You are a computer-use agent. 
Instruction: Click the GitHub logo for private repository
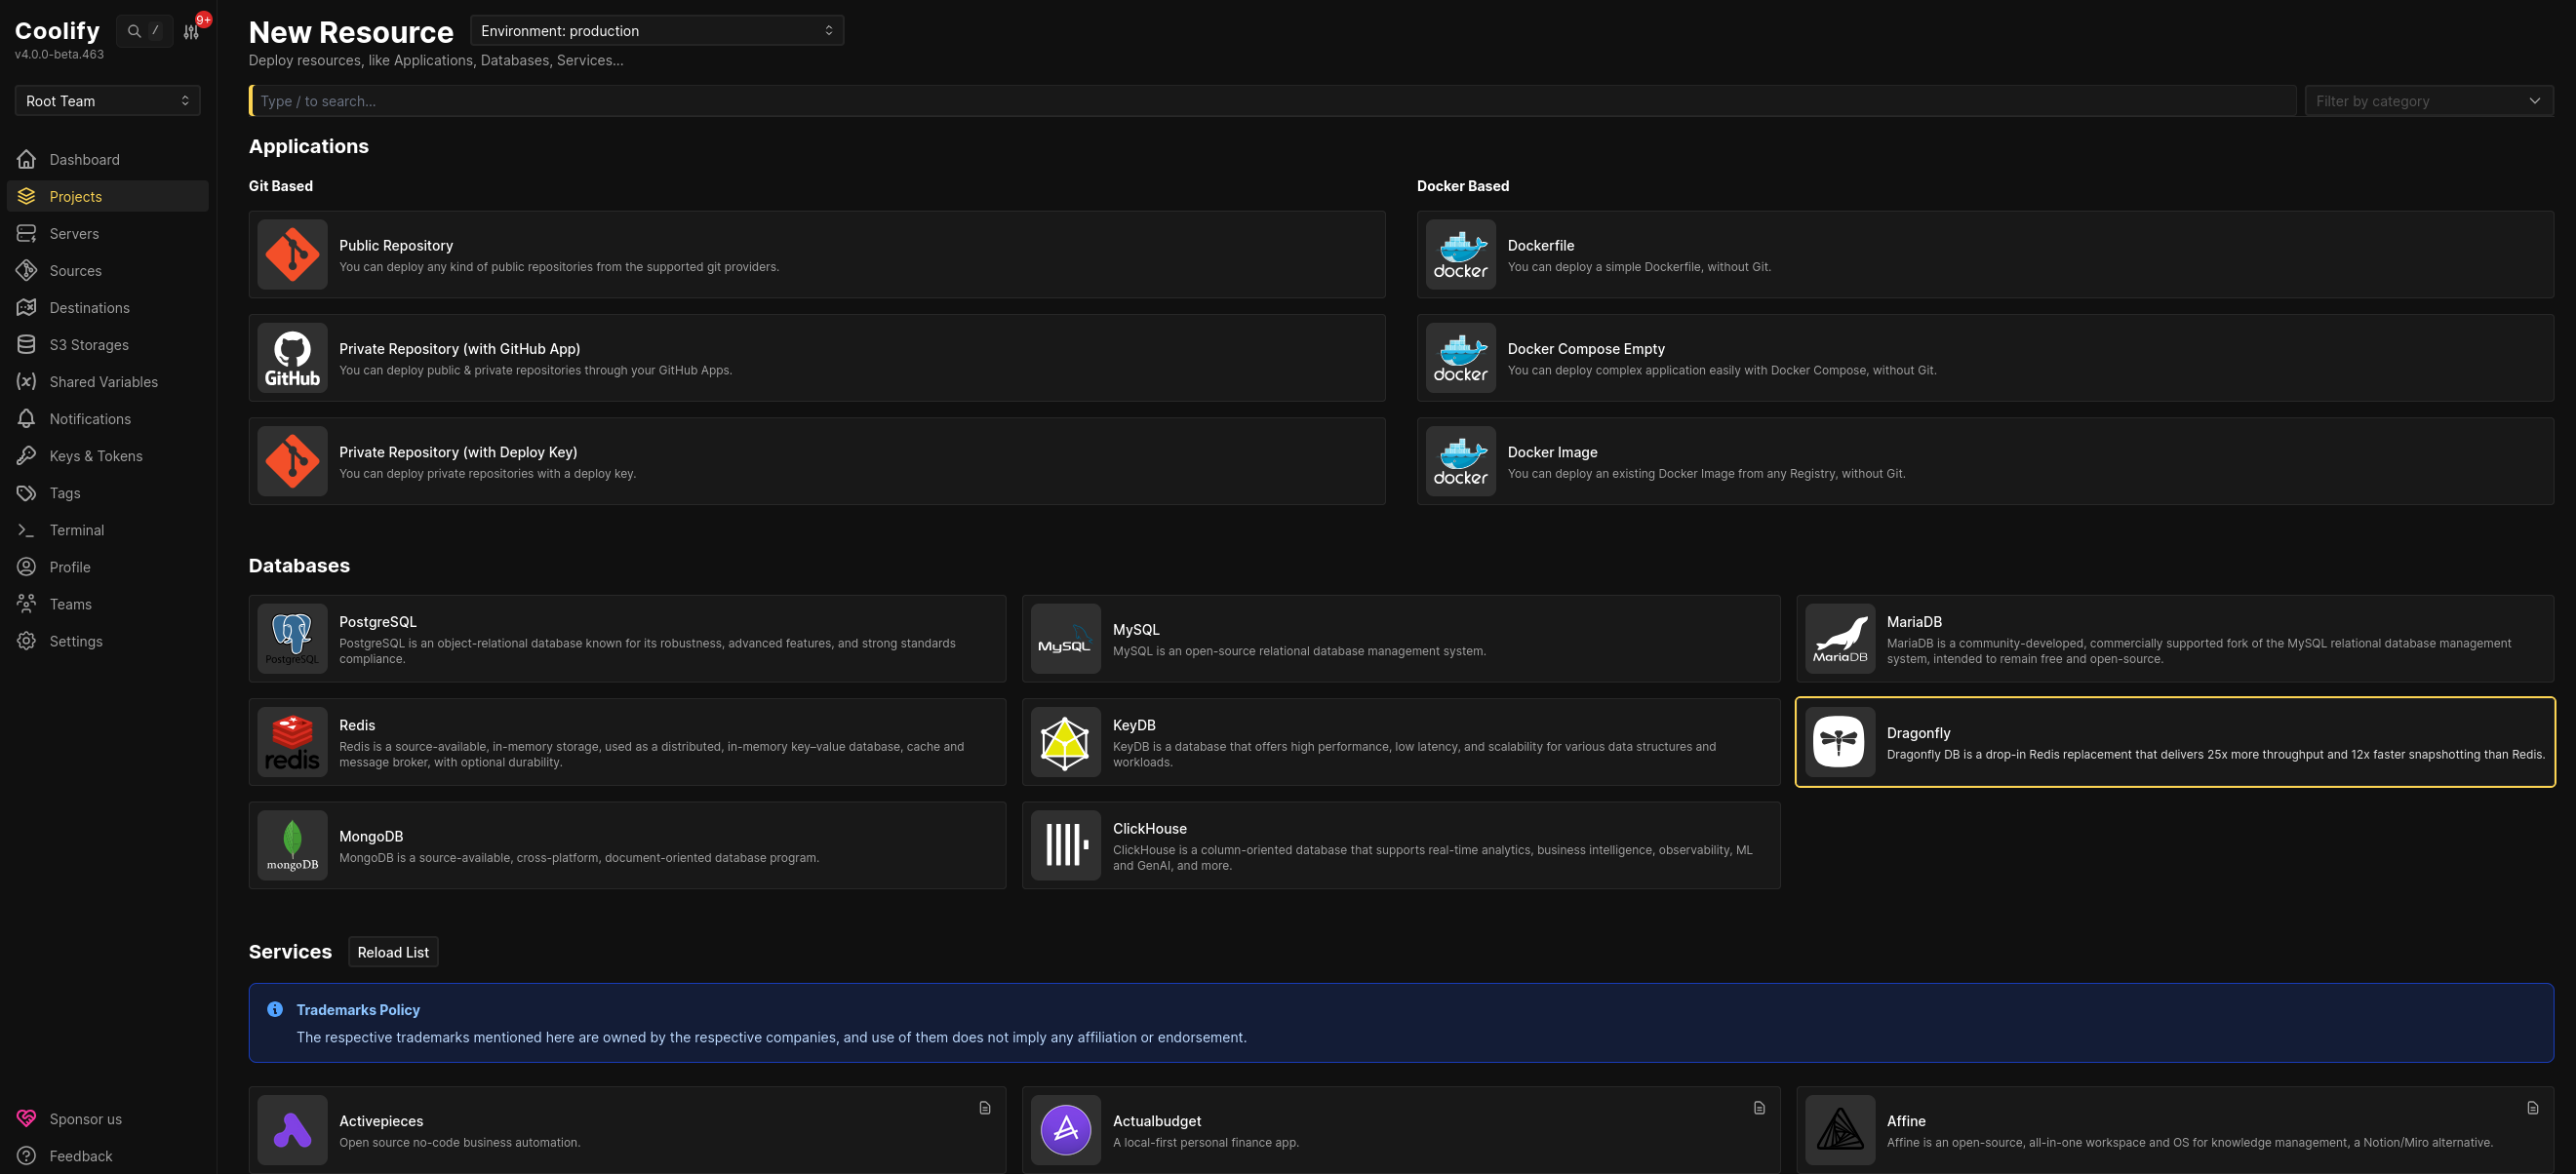(x=292, y=358)
